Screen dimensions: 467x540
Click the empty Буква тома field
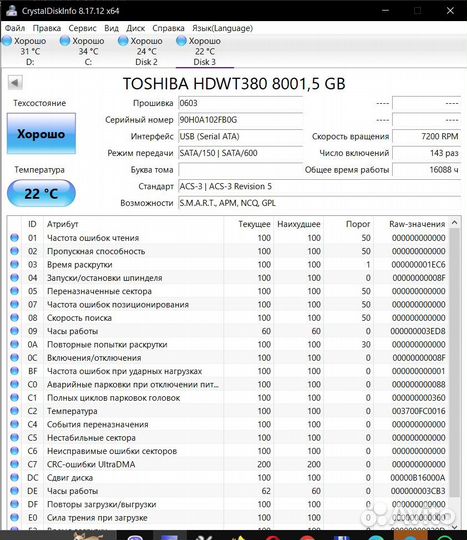[x=240, y=169]
